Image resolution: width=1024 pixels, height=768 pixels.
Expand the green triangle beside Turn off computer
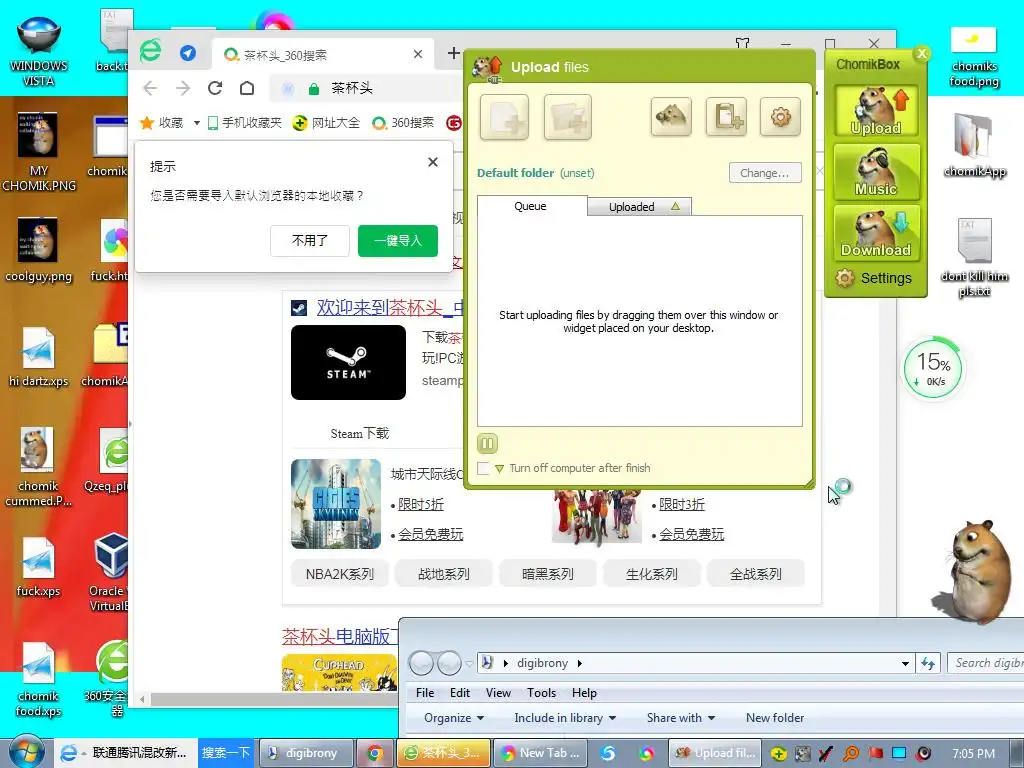click(500, 468)
